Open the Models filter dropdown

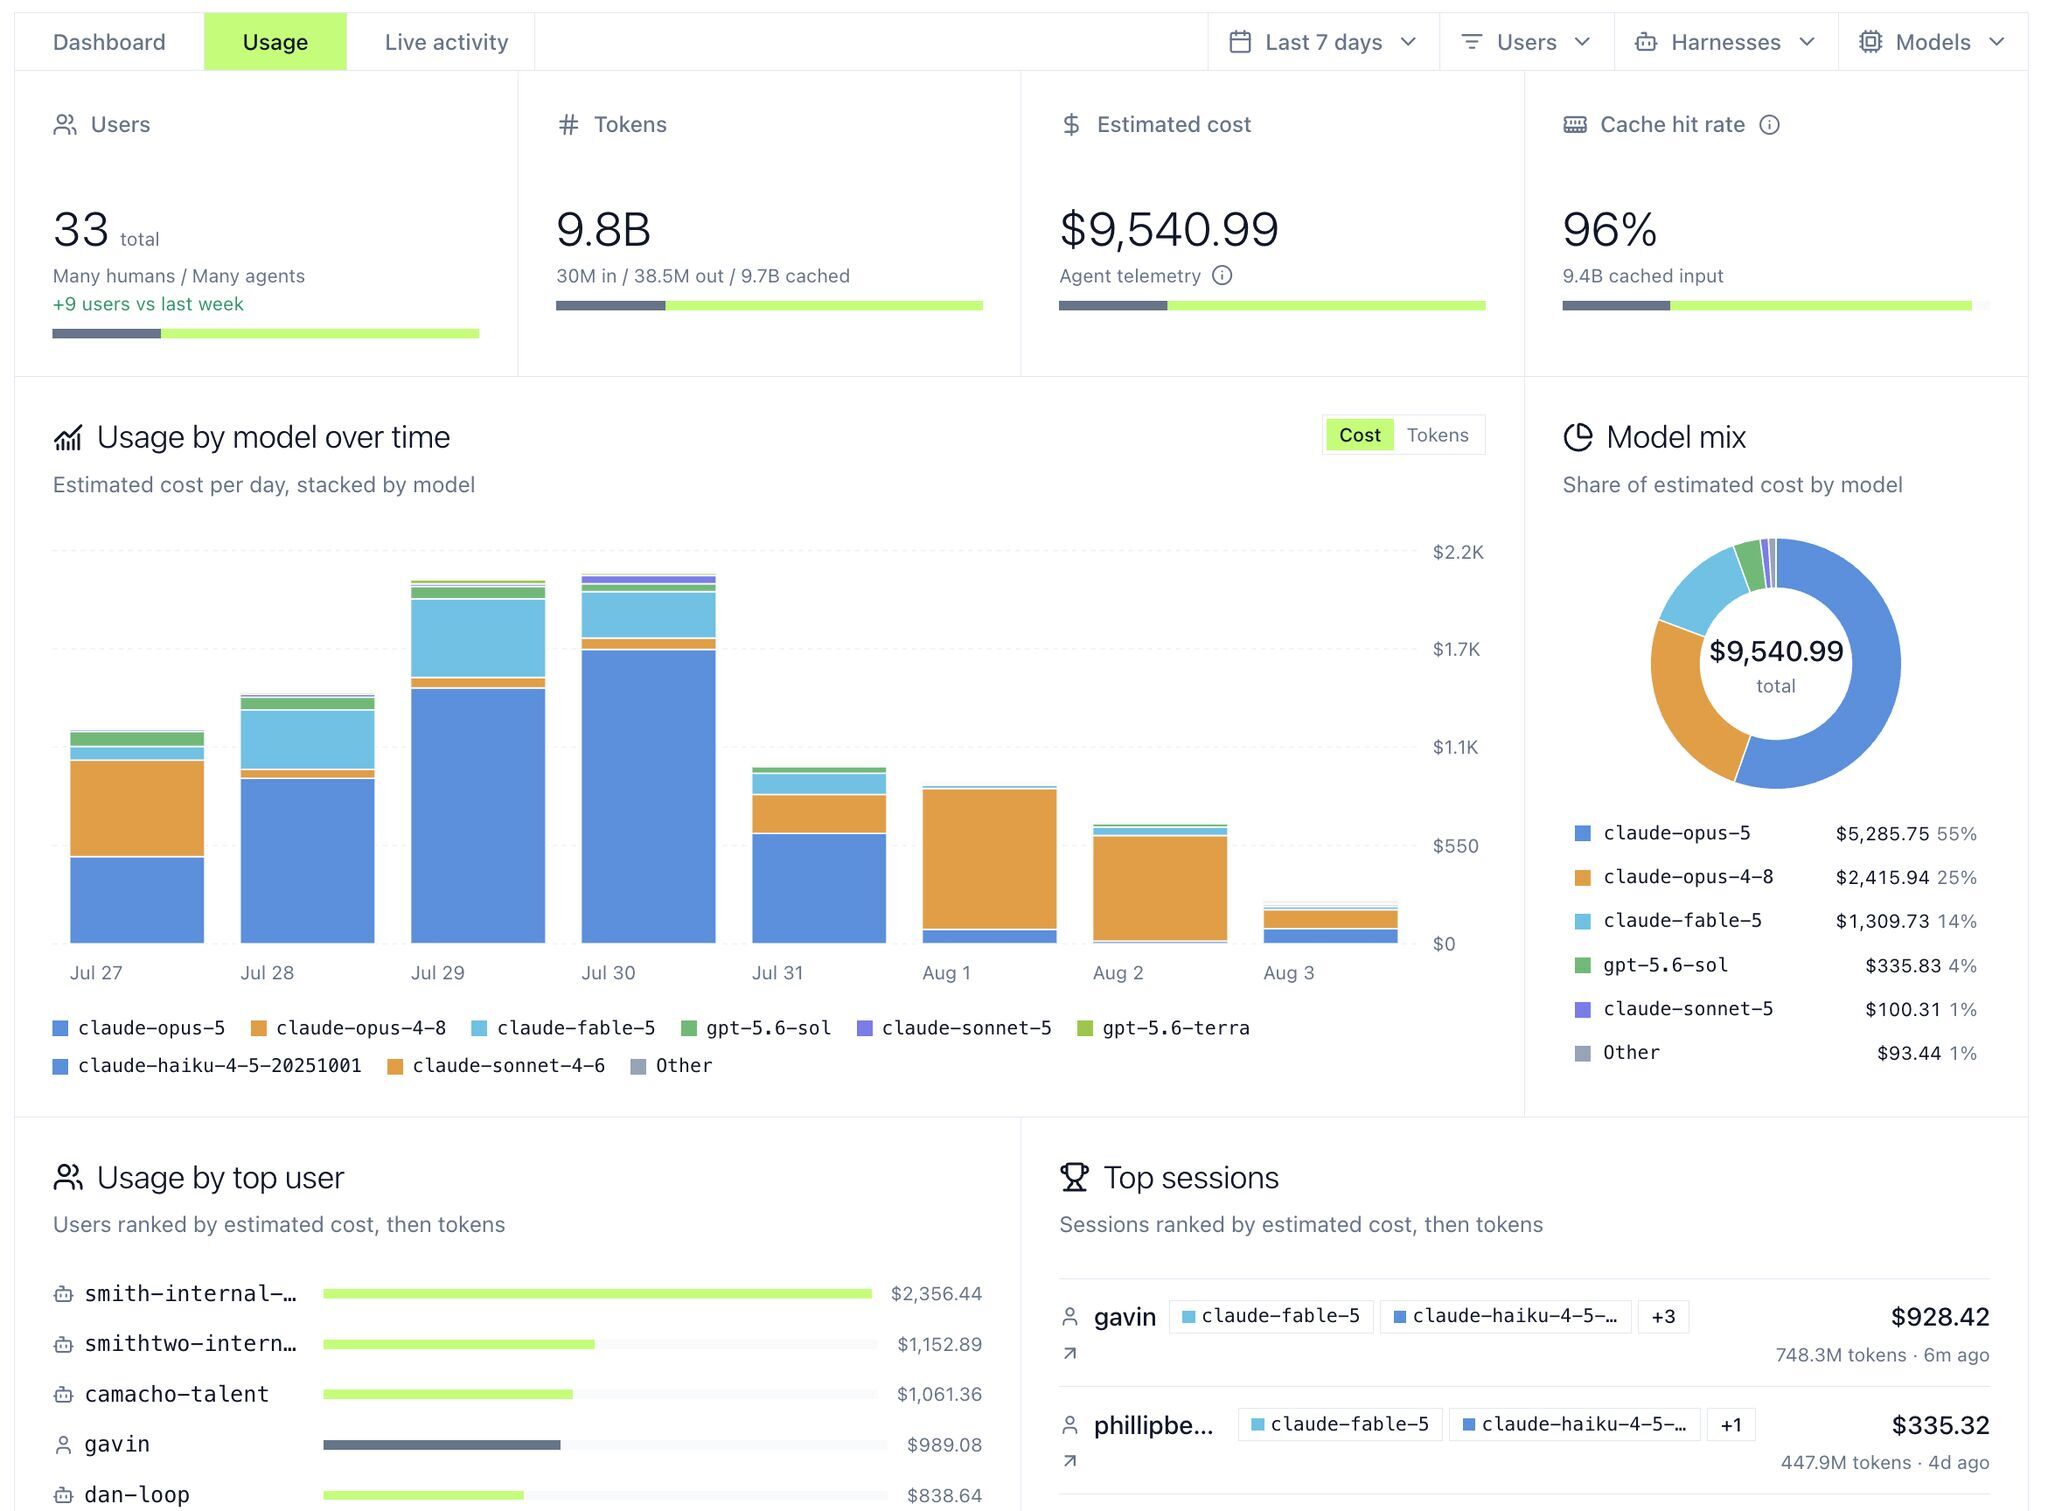pyautogui.click(x=1932, y=42)
